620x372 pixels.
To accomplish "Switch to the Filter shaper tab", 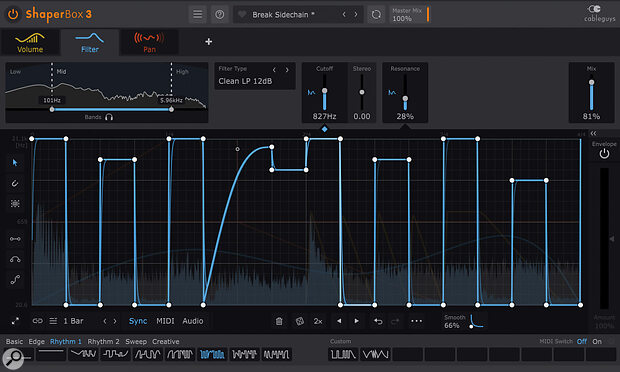I will point(90,42).
